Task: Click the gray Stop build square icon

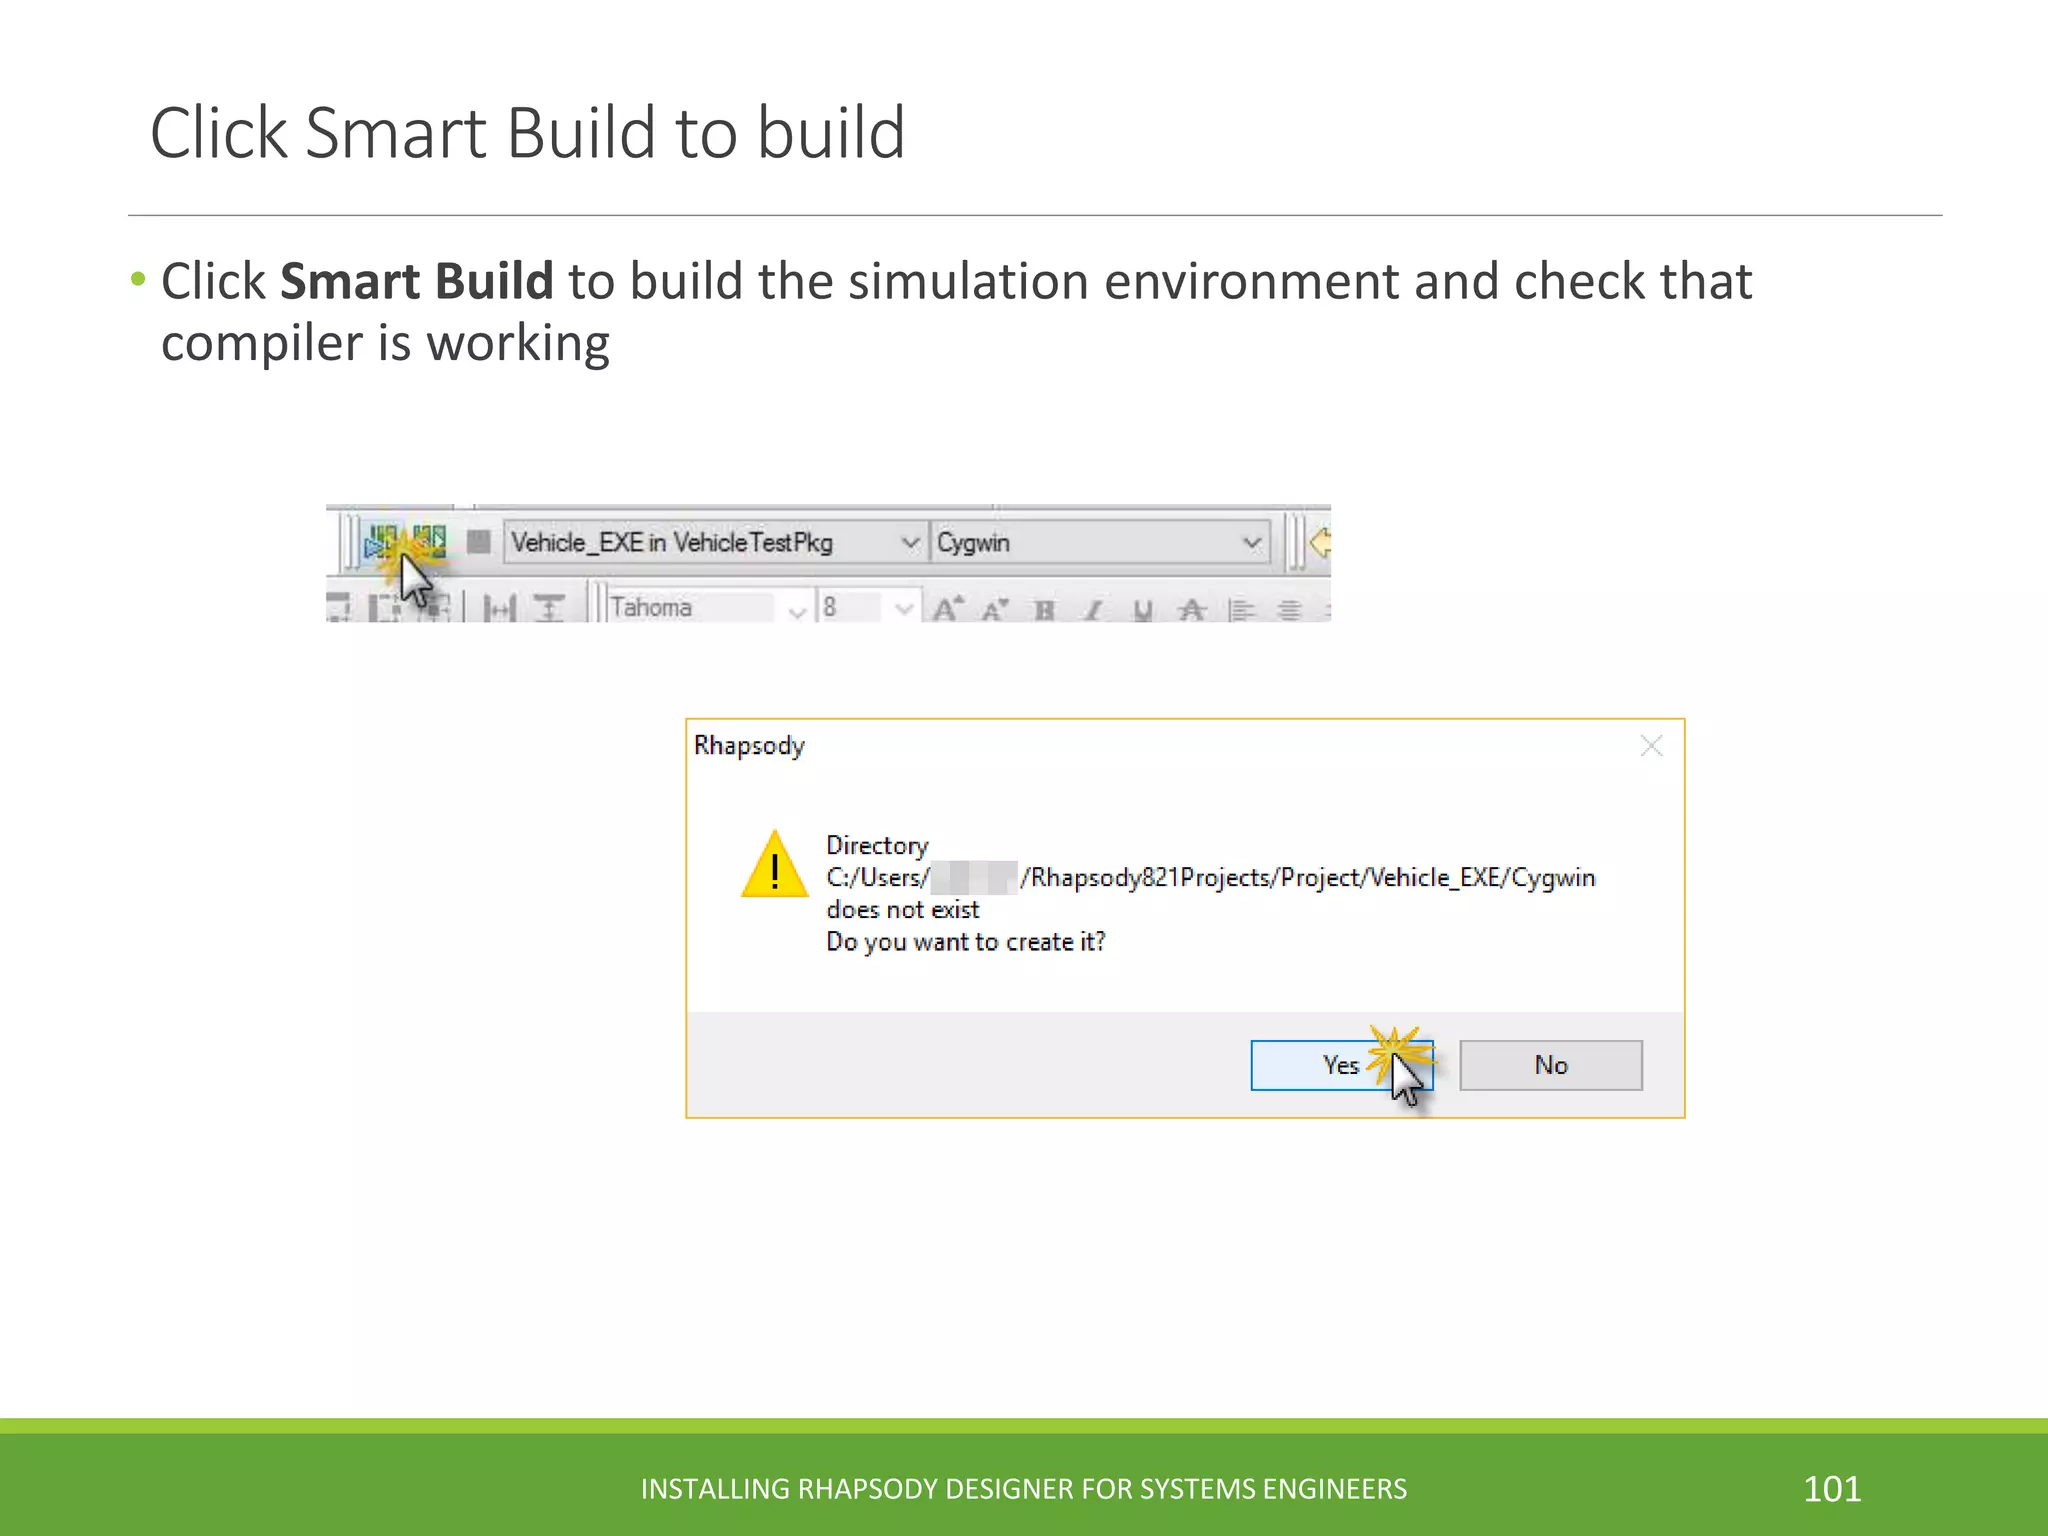Action: tap(479, 542)
